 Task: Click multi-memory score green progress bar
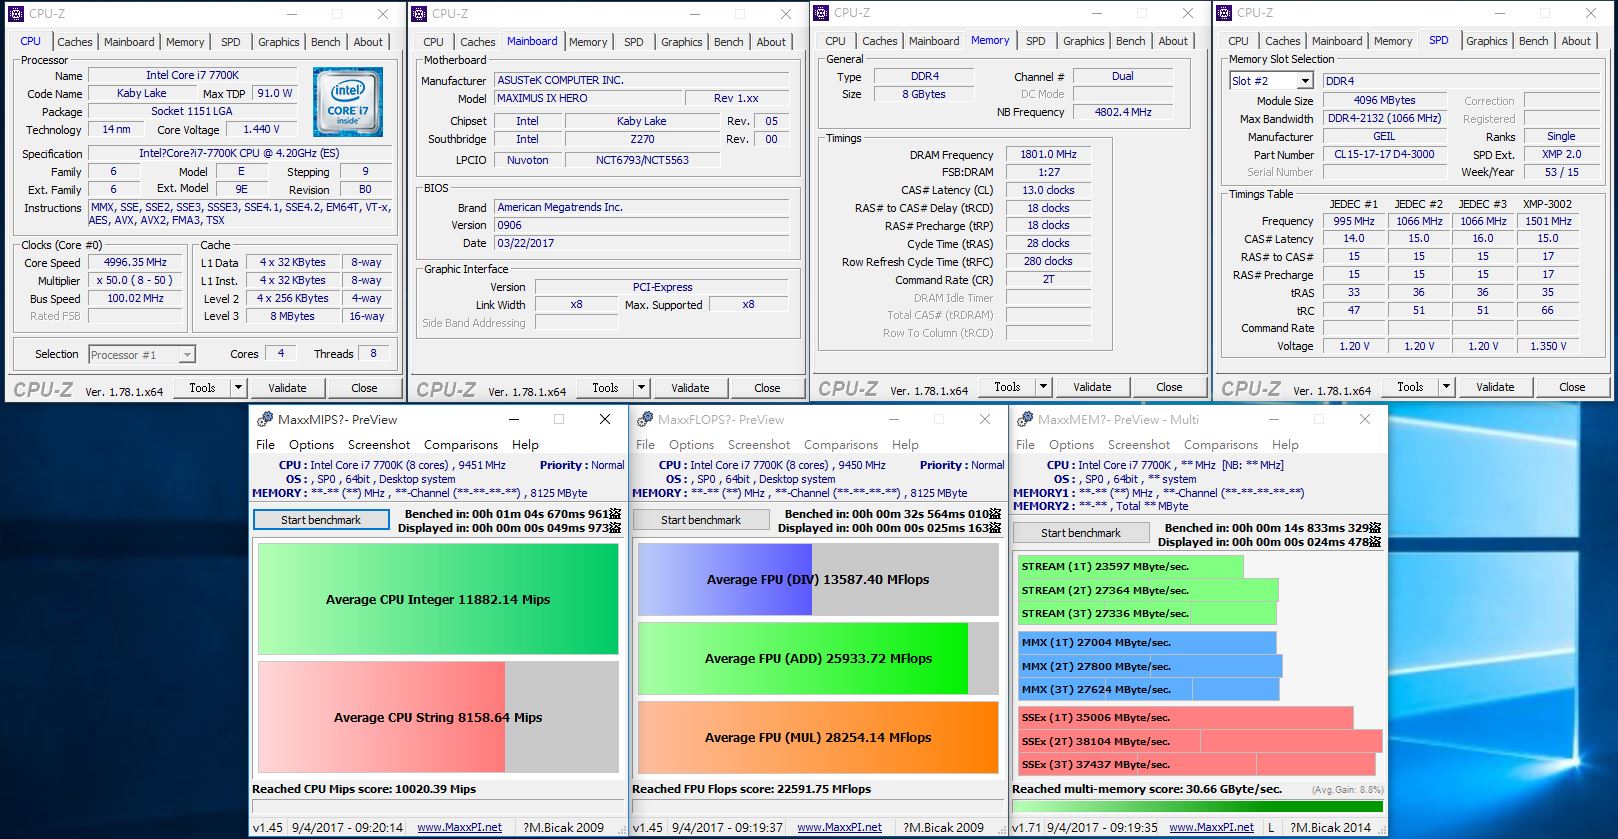1198,806
